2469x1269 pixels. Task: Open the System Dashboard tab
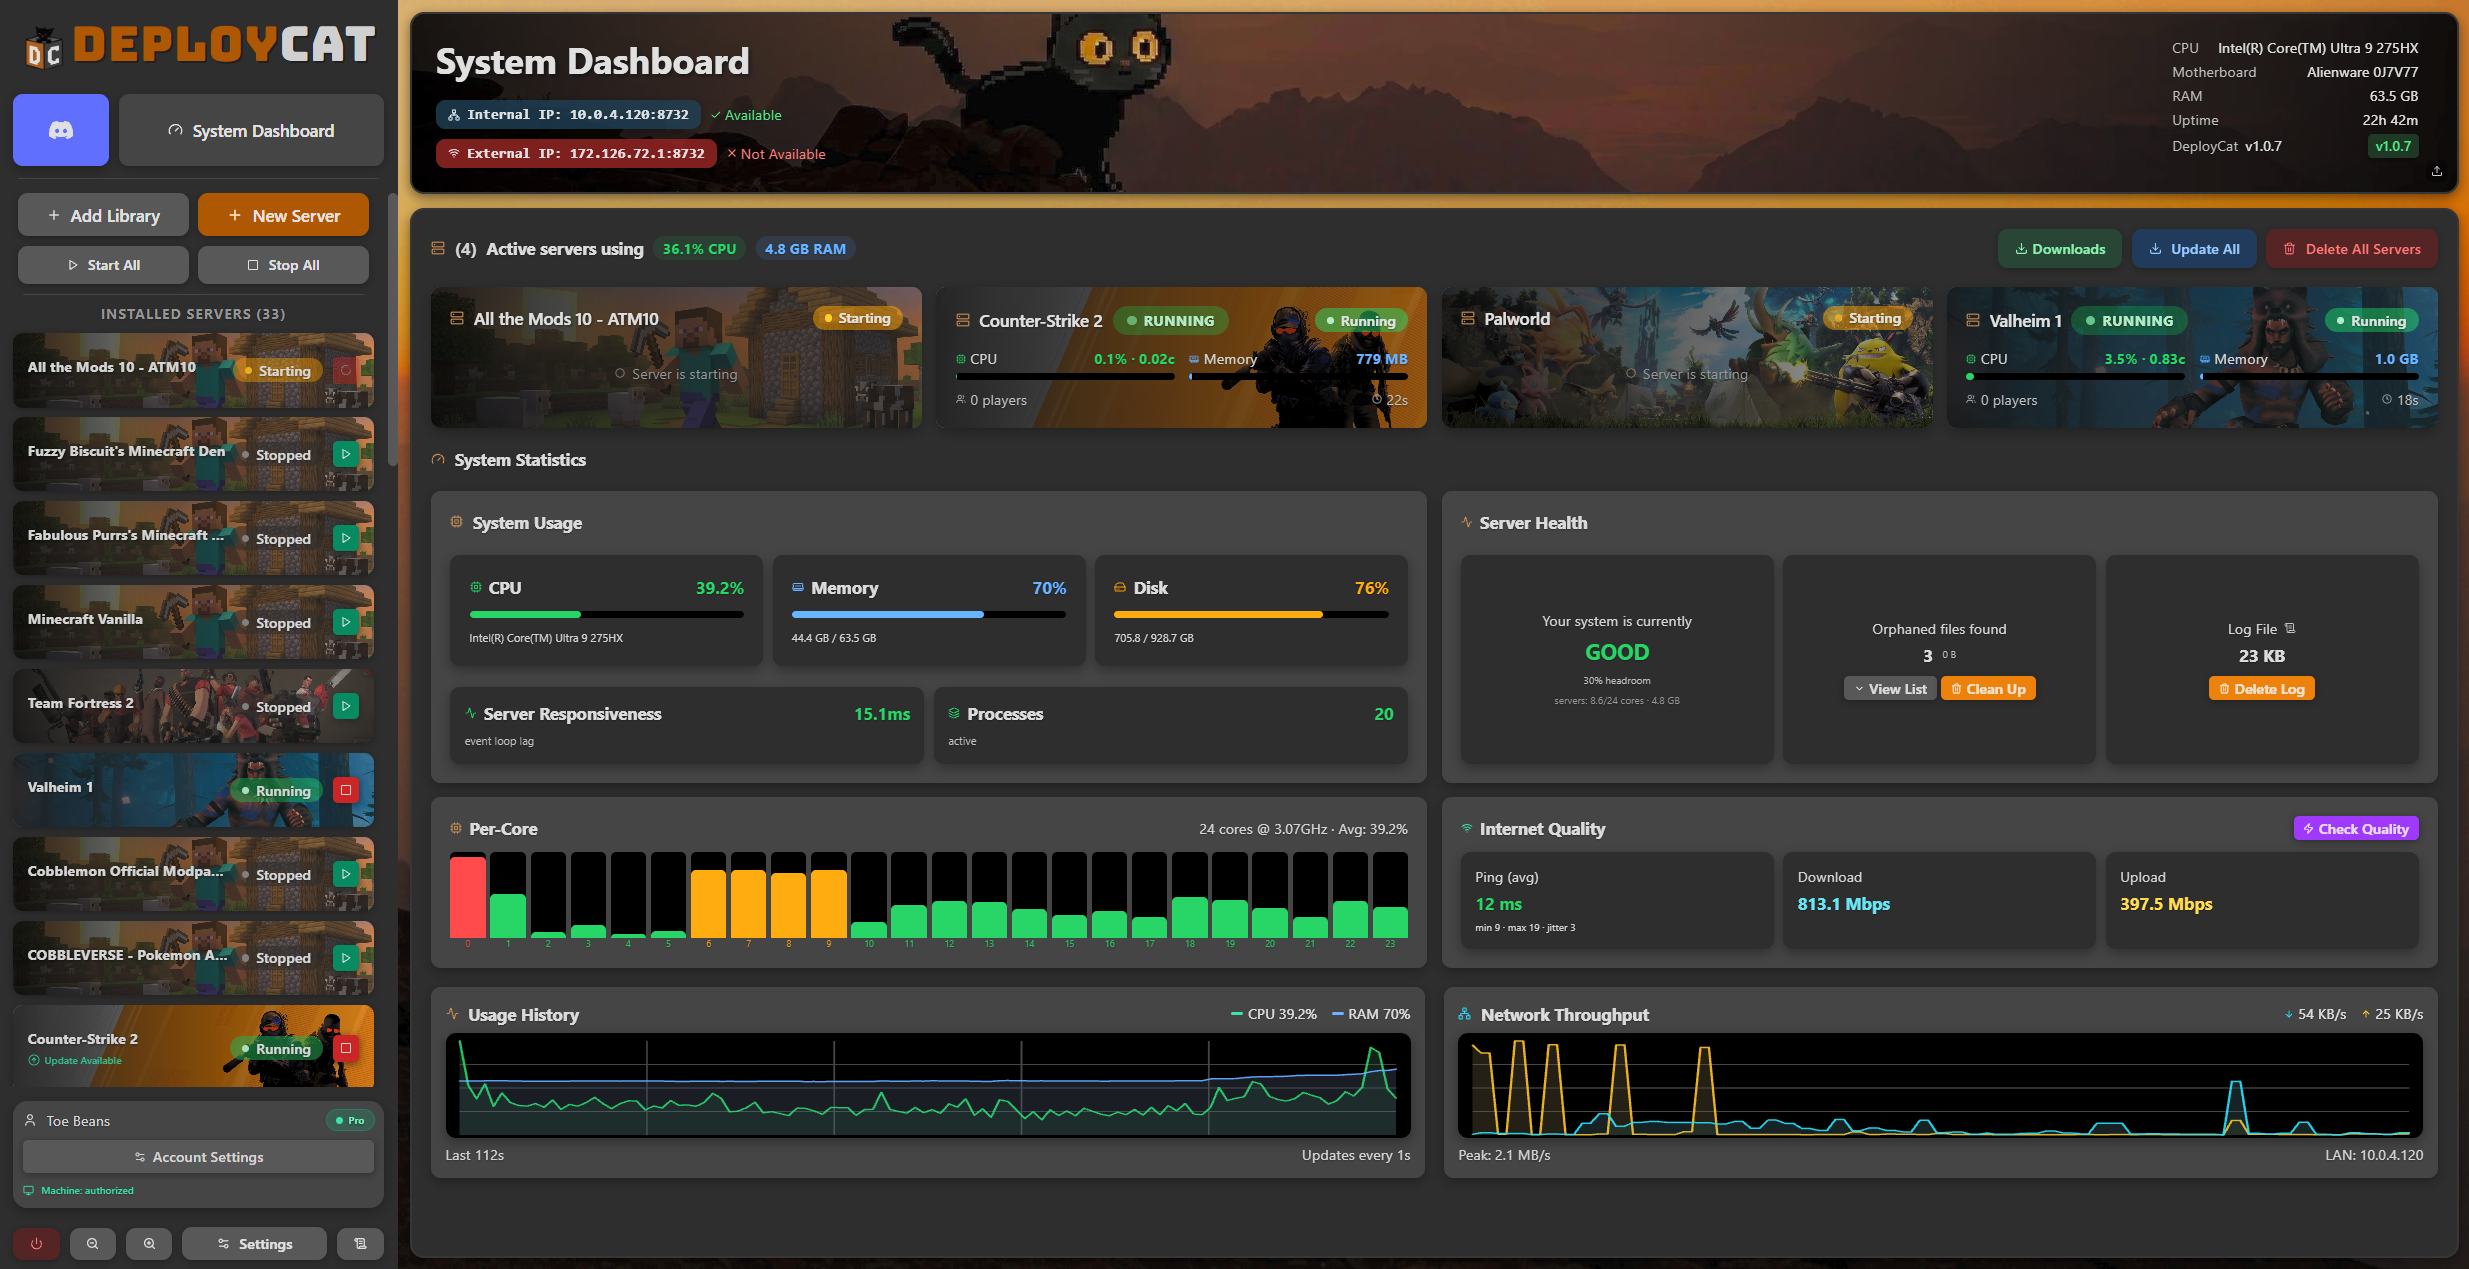point(251,130)
